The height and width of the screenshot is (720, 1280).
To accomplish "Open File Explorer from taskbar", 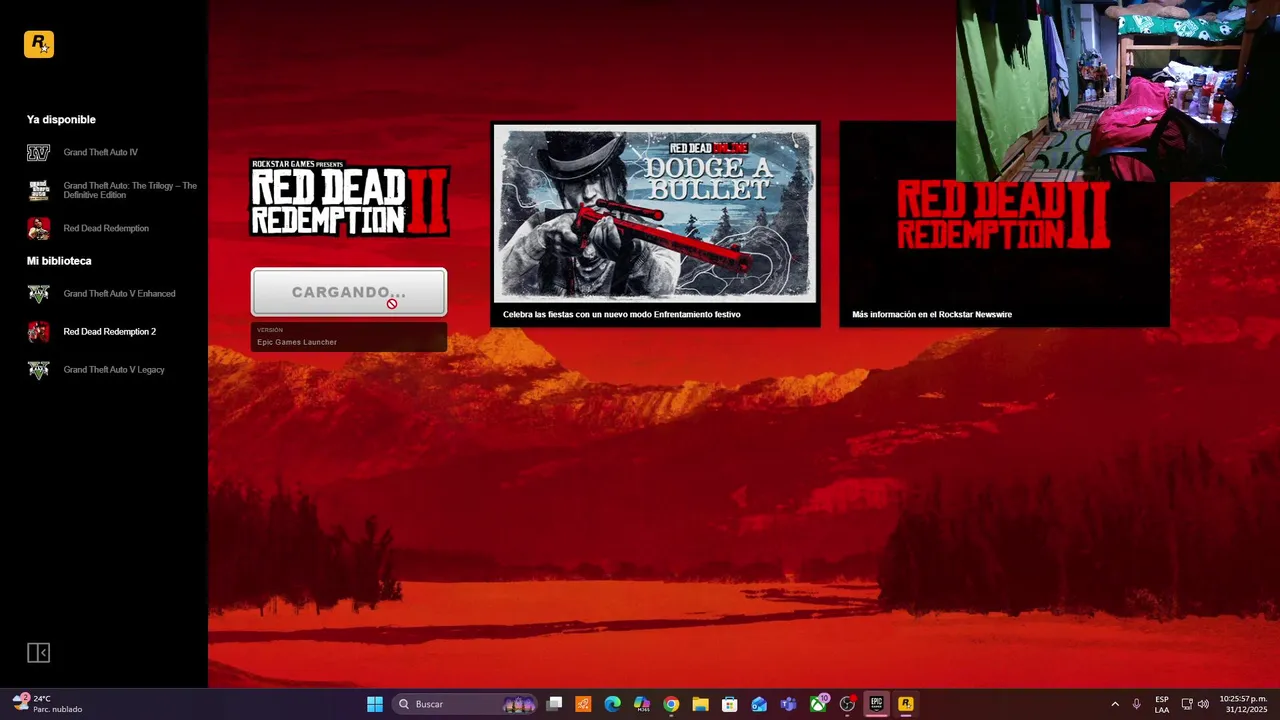I will click(700, 704).
